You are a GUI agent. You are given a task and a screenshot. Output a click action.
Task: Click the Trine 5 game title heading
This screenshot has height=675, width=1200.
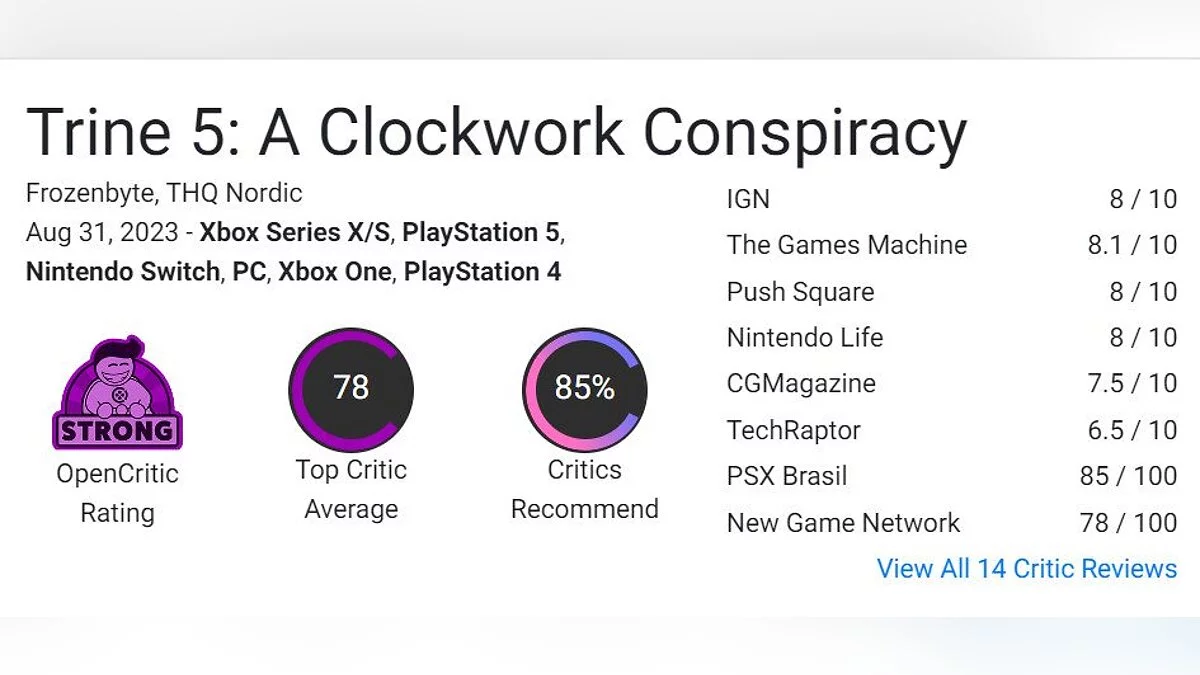(496, 132)
